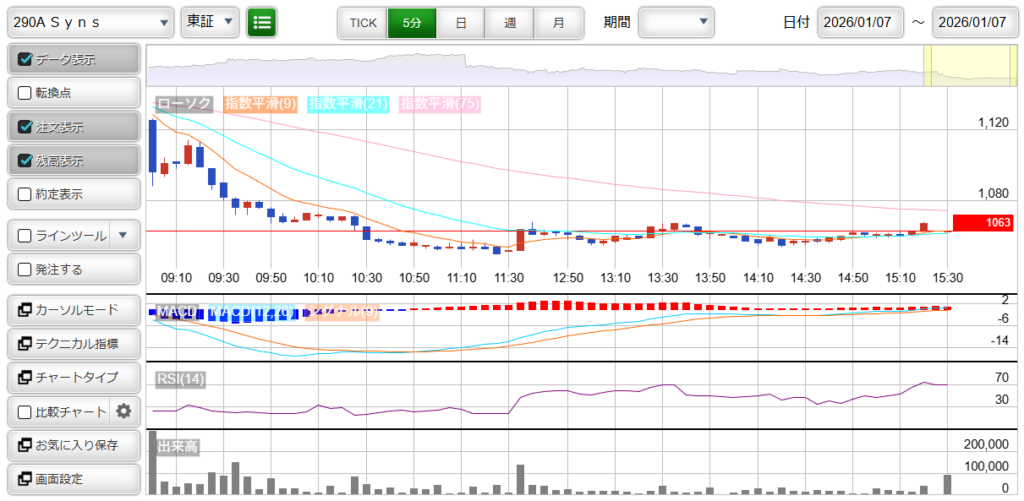Image resolution: width=1024 pixels, height=501 pixels.
Task: Open the 画面設定 screen settings
Action: [x=72, y=479]
